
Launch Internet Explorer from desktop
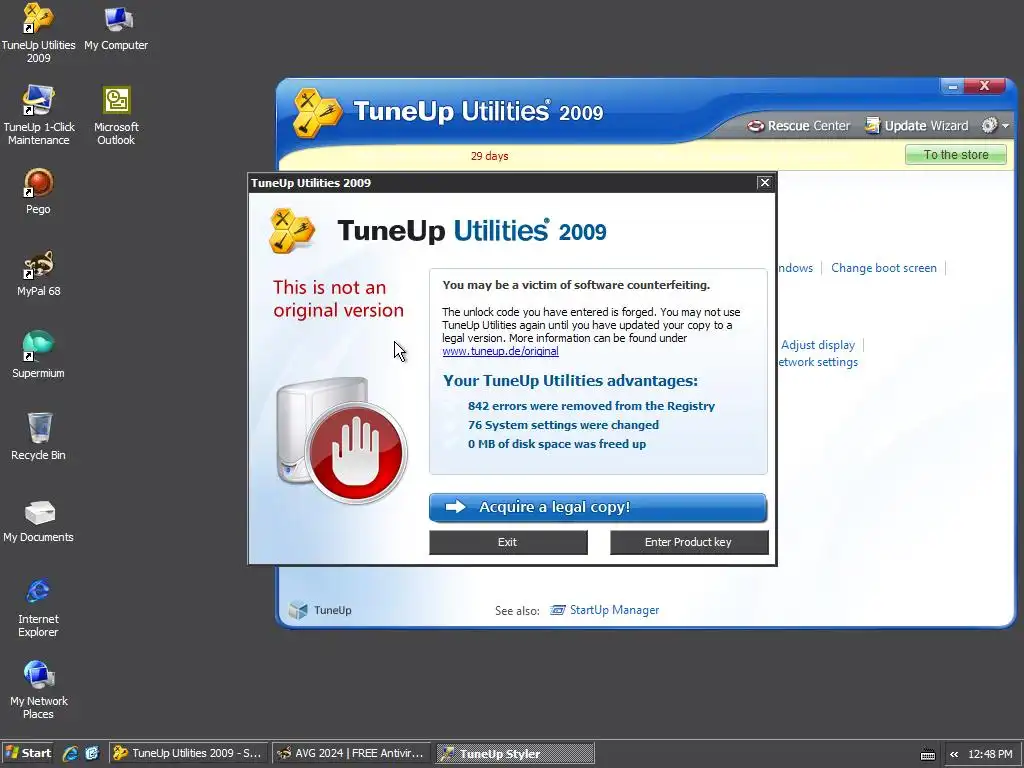[x=38, y=607]
